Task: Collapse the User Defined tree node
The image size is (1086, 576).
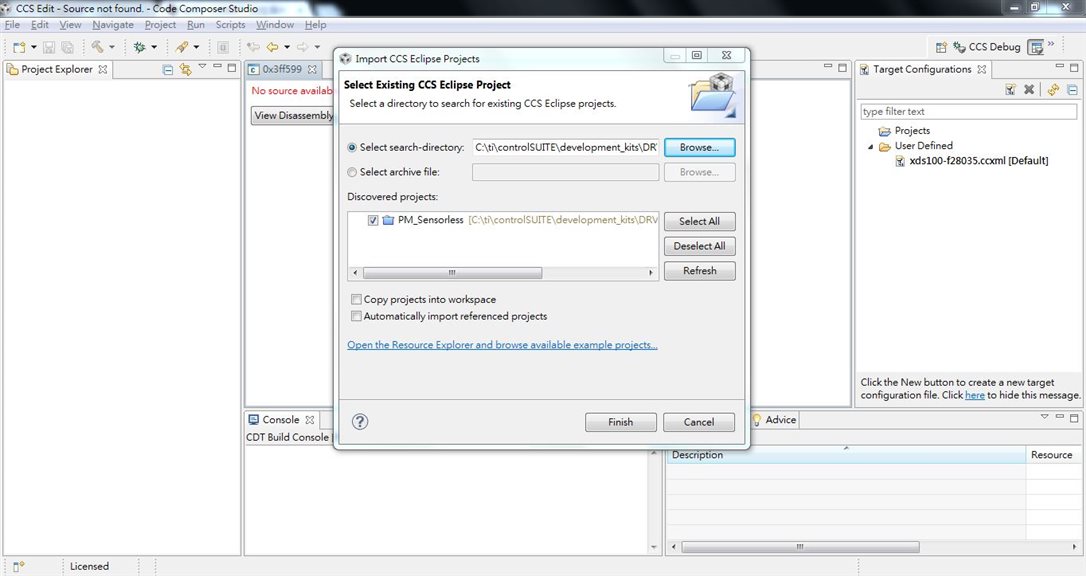Action: [871, 146]
